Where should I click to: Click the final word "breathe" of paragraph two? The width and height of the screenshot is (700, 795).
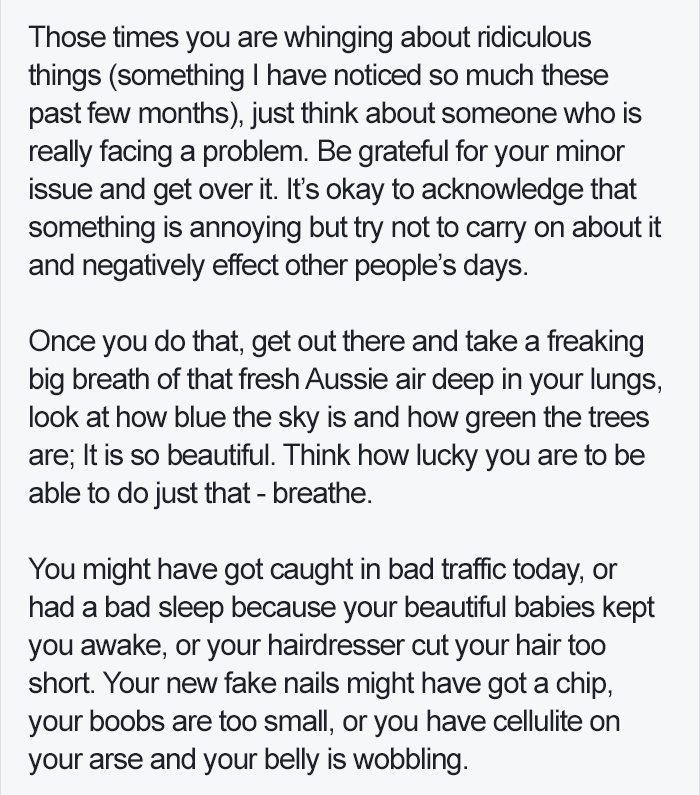click(x=322, y=493)
